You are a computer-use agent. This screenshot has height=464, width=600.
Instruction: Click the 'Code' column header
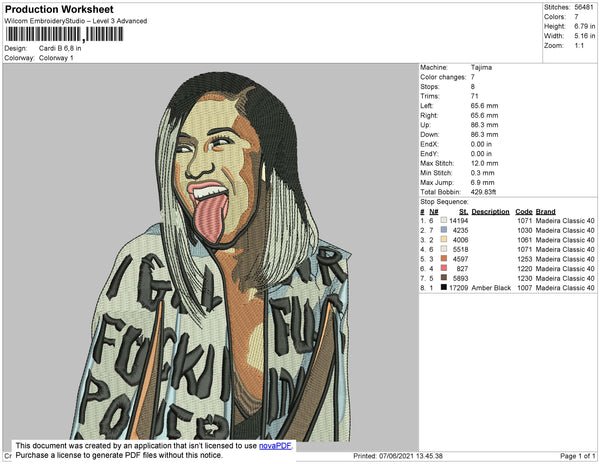(x=524, y=212)
